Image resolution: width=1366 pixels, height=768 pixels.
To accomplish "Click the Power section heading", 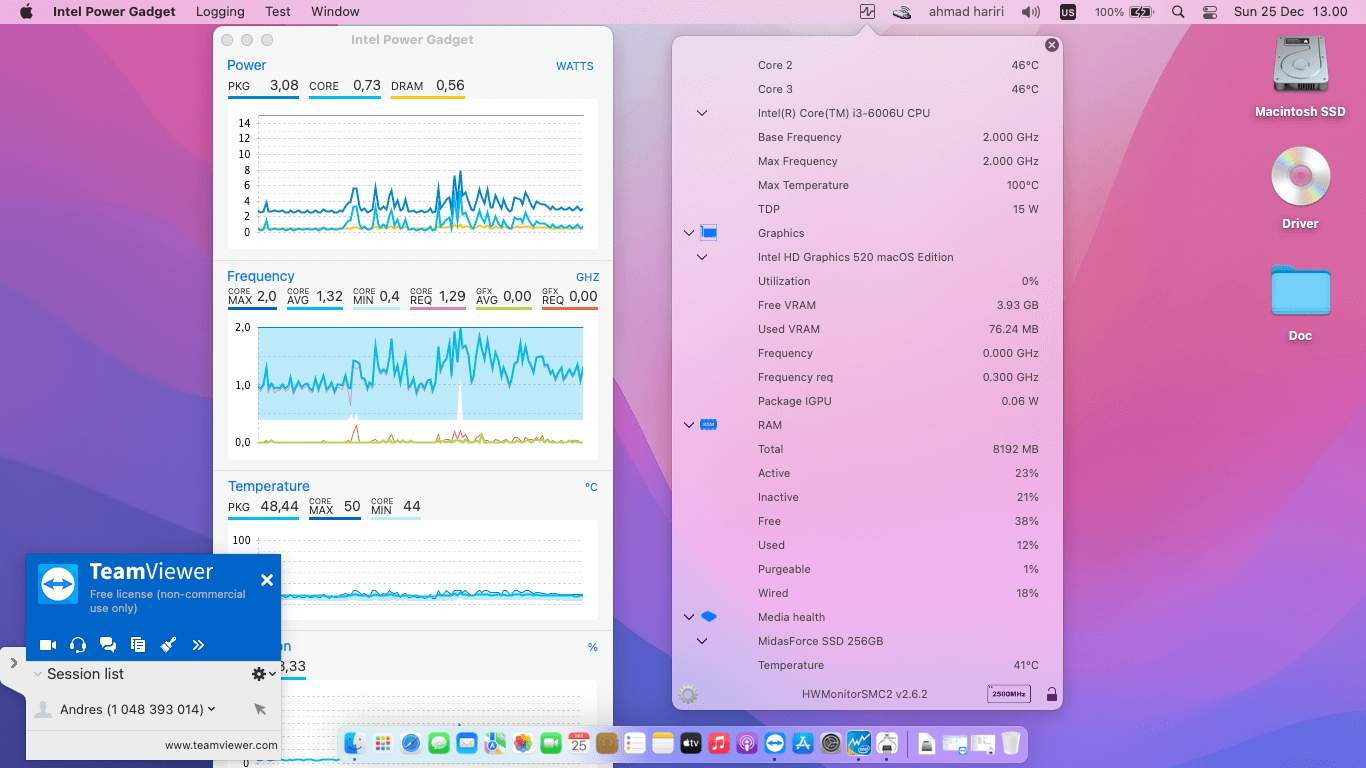I will tap(247, 65).
